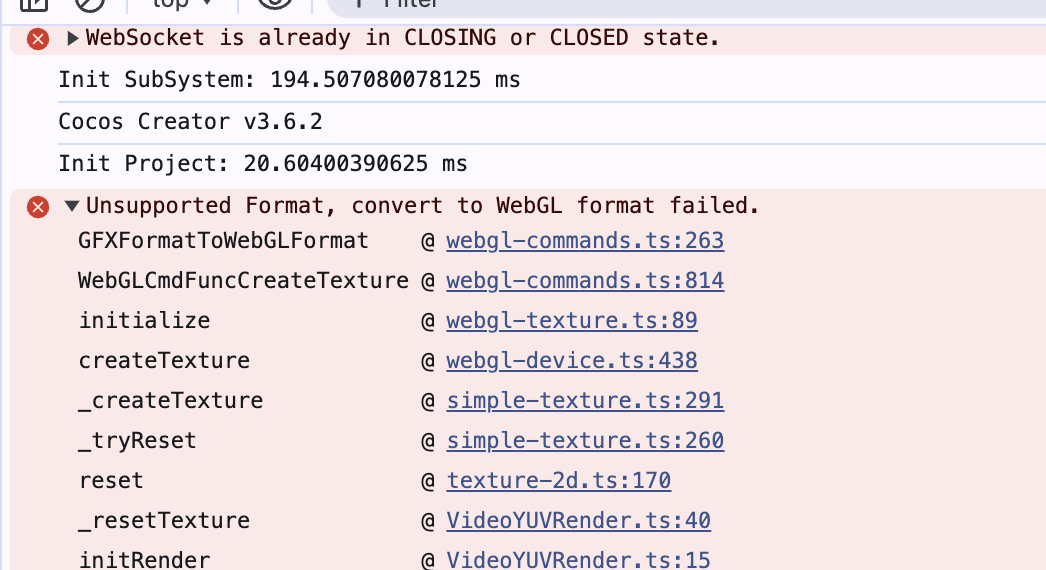The image size is (1046, 570).
Task: Follow the webgl-texture.ts:89 link
Action: (572, 321)
